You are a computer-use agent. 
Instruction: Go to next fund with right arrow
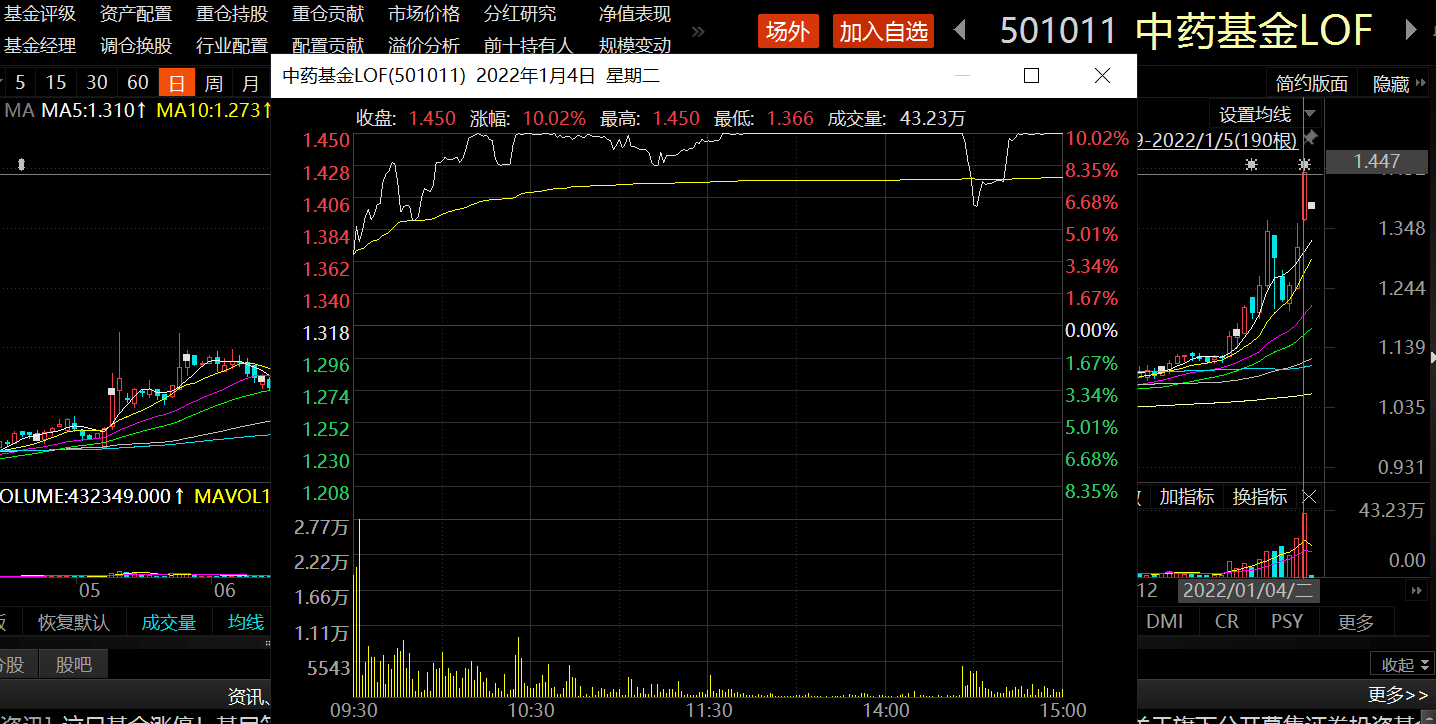1411,31
